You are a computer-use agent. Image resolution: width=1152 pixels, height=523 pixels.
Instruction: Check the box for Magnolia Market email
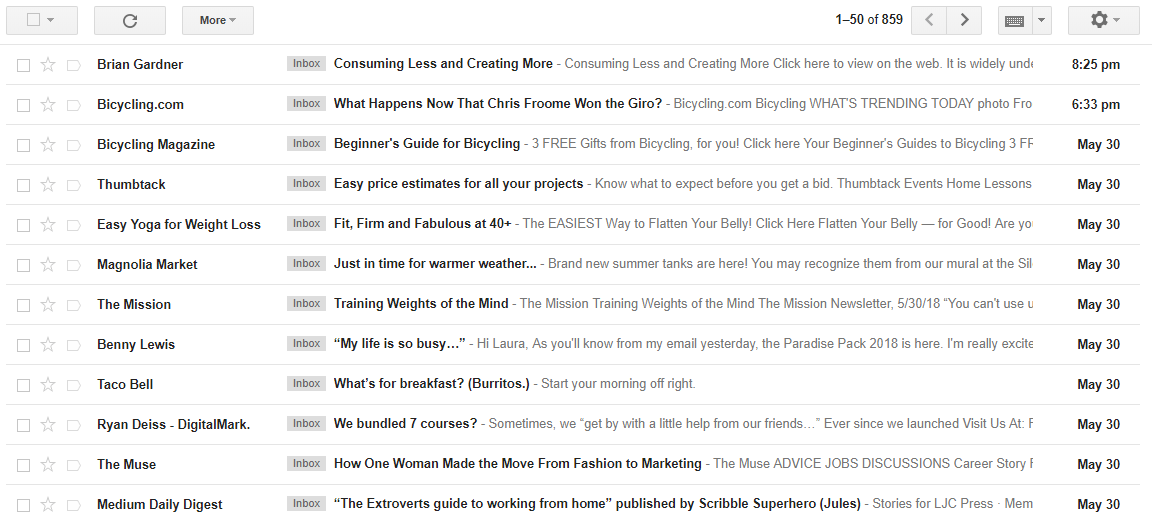(x=24, y=265)
